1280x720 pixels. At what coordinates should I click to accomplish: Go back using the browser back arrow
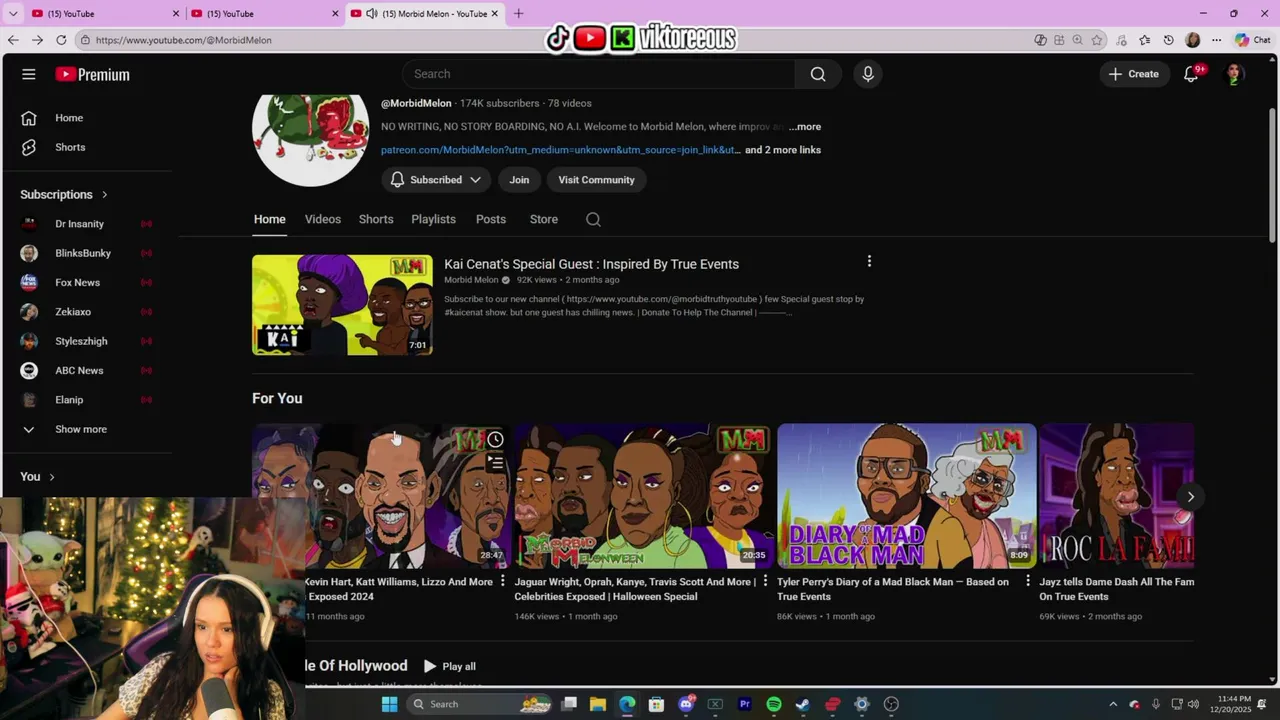[13, 40]
